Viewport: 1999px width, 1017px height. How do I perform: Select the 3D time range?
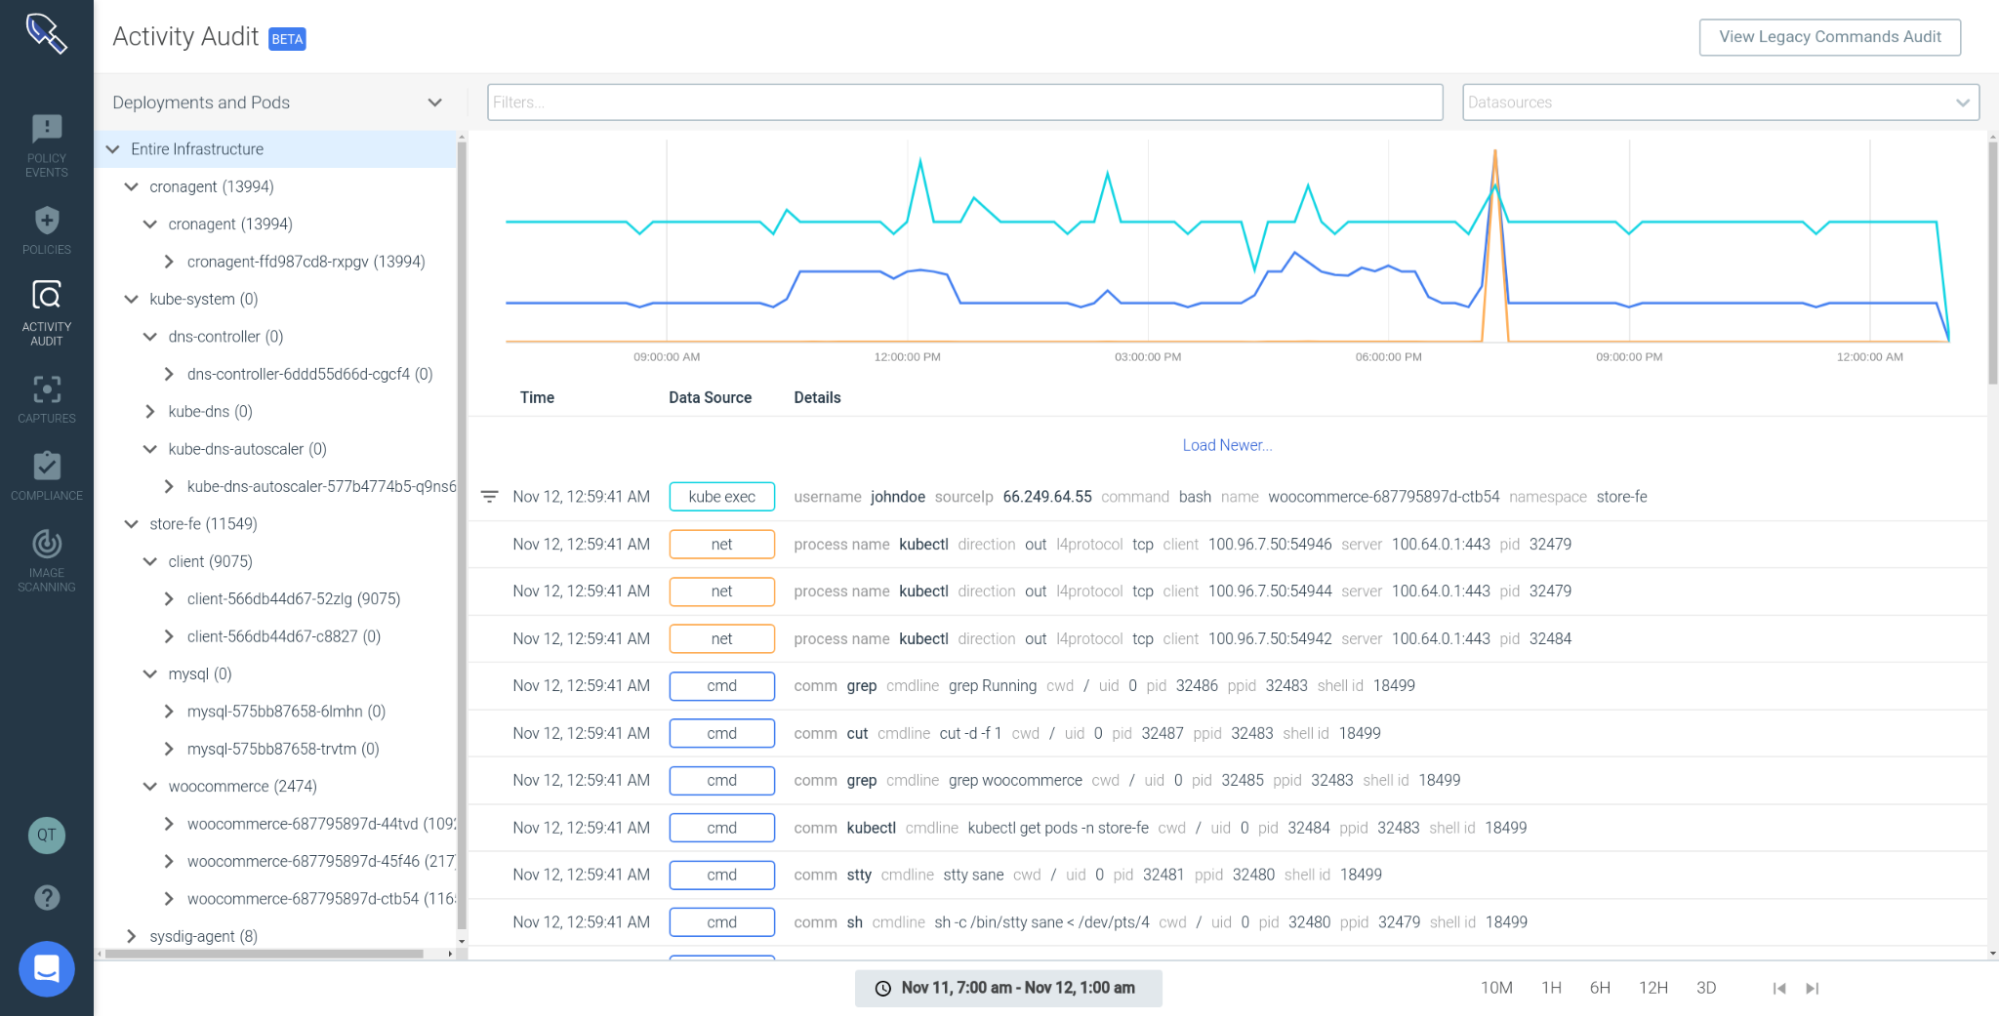pos(1706,987)
